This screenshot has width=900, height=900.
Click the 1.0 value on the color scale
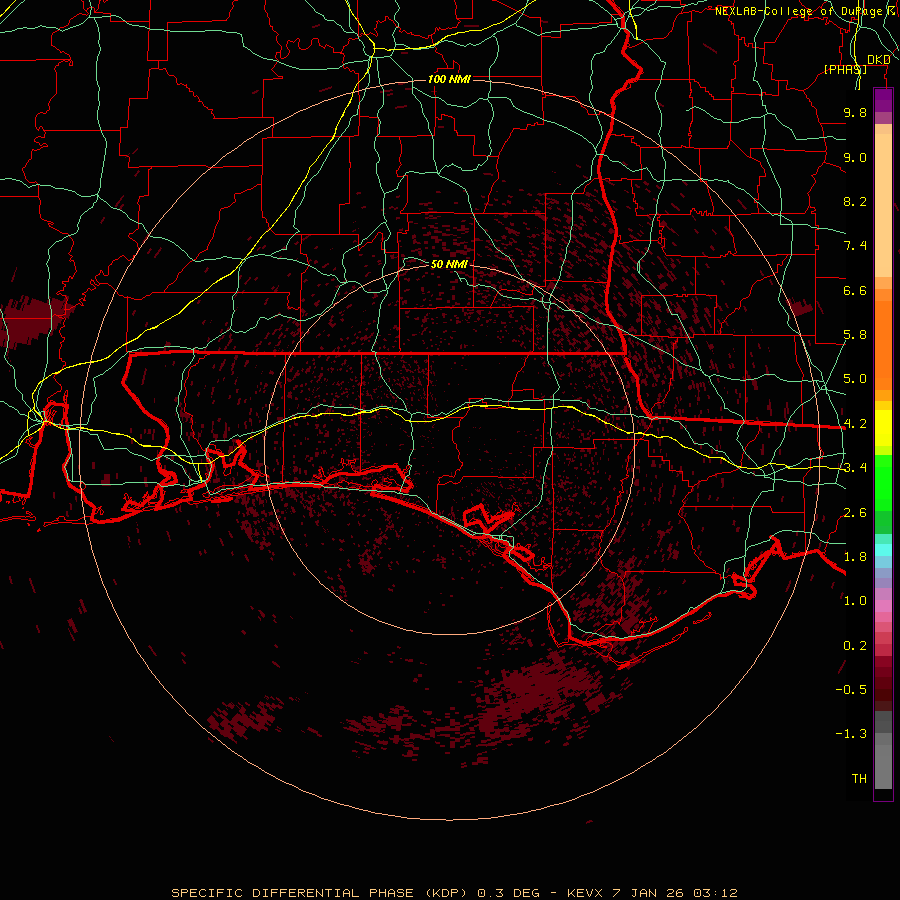(855, 601)
